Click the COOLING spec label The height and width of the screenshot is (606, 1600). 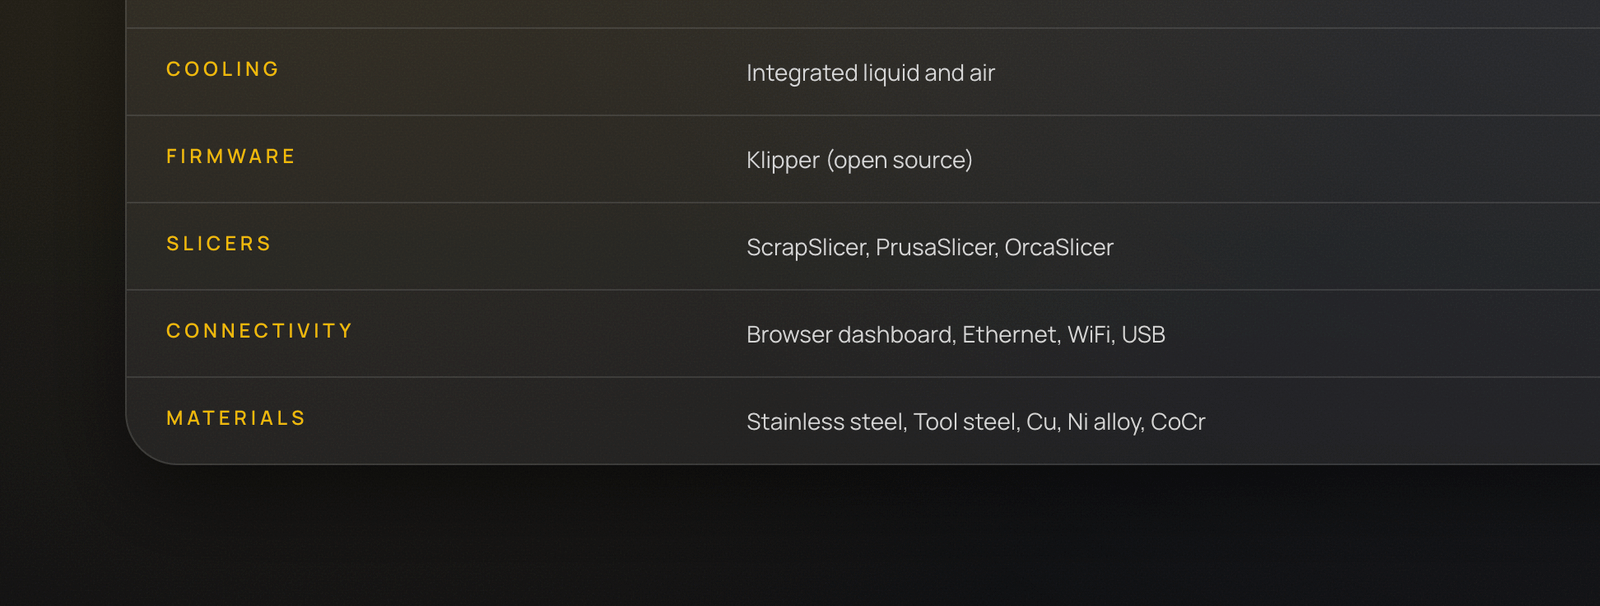coord(222,70)
